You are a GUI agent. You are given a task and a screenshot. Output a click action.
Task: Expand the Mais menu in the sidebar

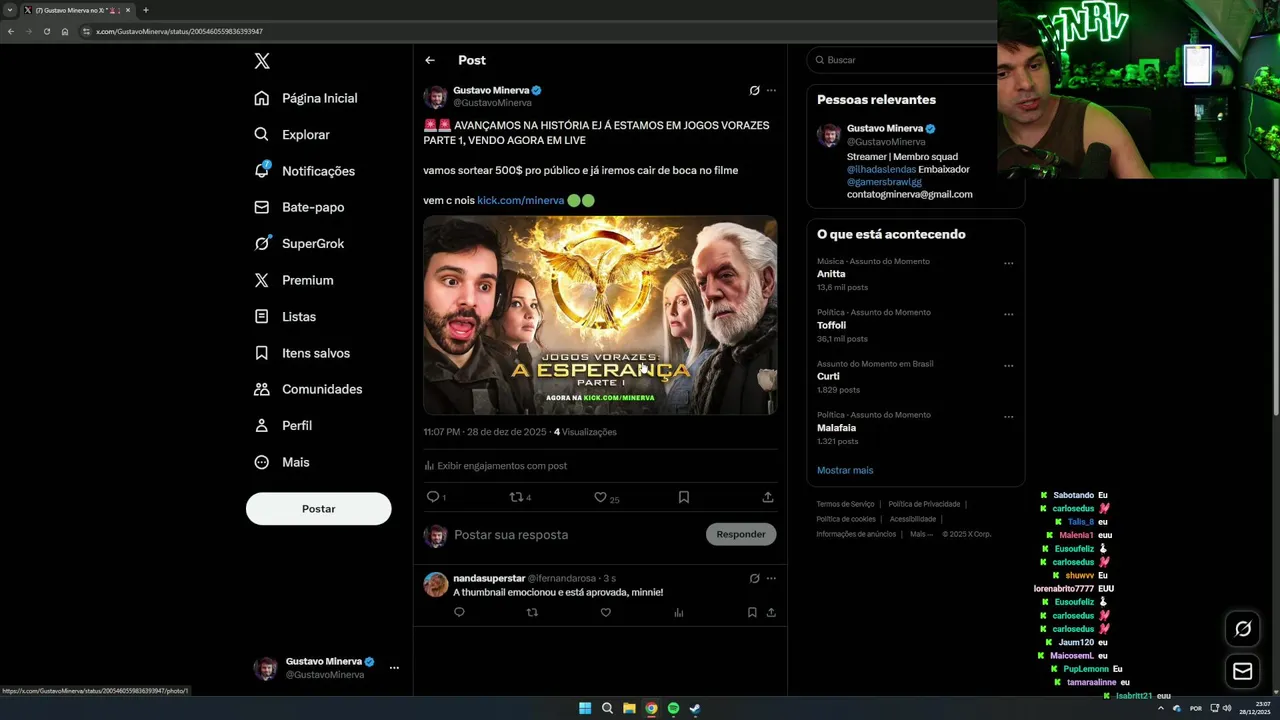point(282,462)
